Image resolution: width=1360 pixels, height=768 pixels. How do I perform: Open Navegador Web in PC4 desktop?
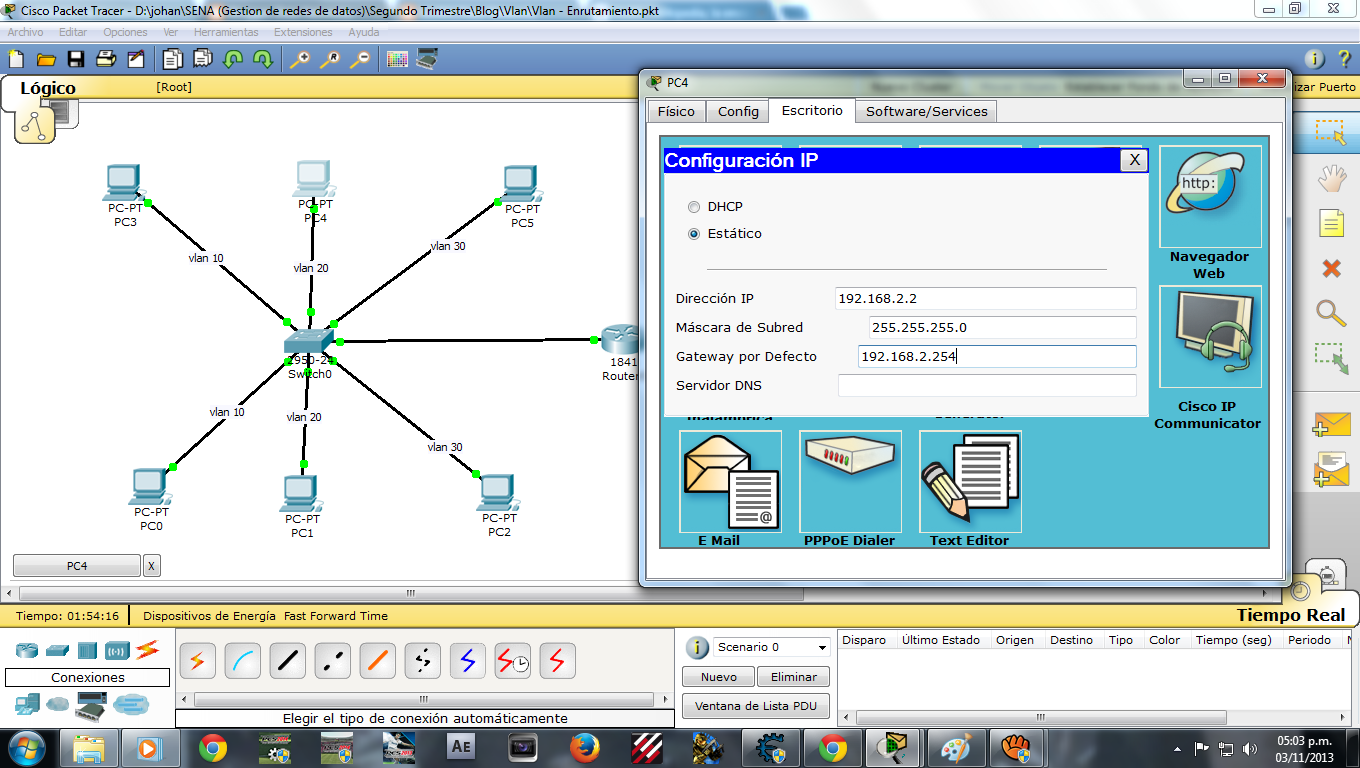(1210, 197)
